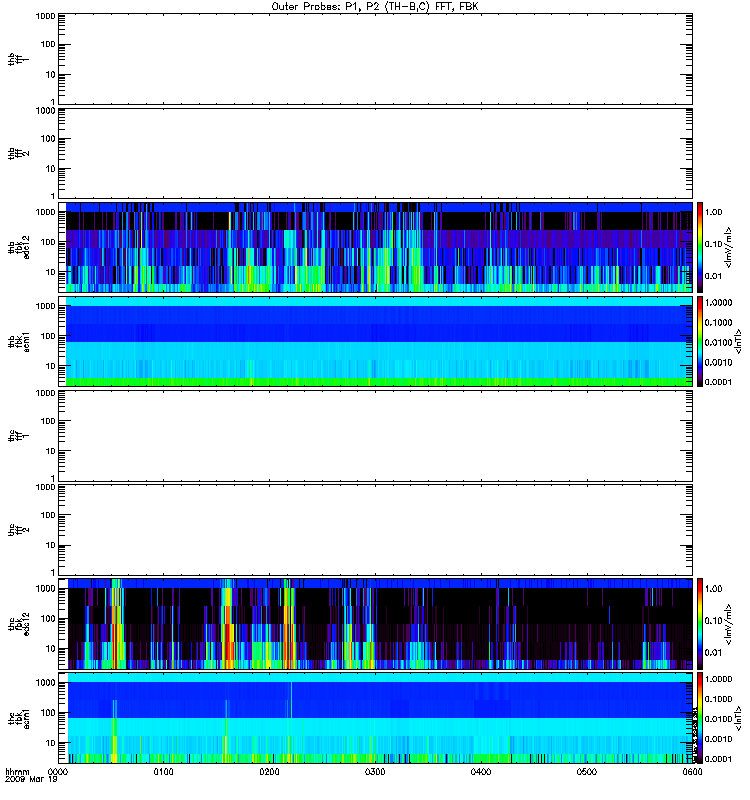Click the thc fbk edc12 spectrogram panel
Screen dimensions: 750x800
(x=376, y=624)
